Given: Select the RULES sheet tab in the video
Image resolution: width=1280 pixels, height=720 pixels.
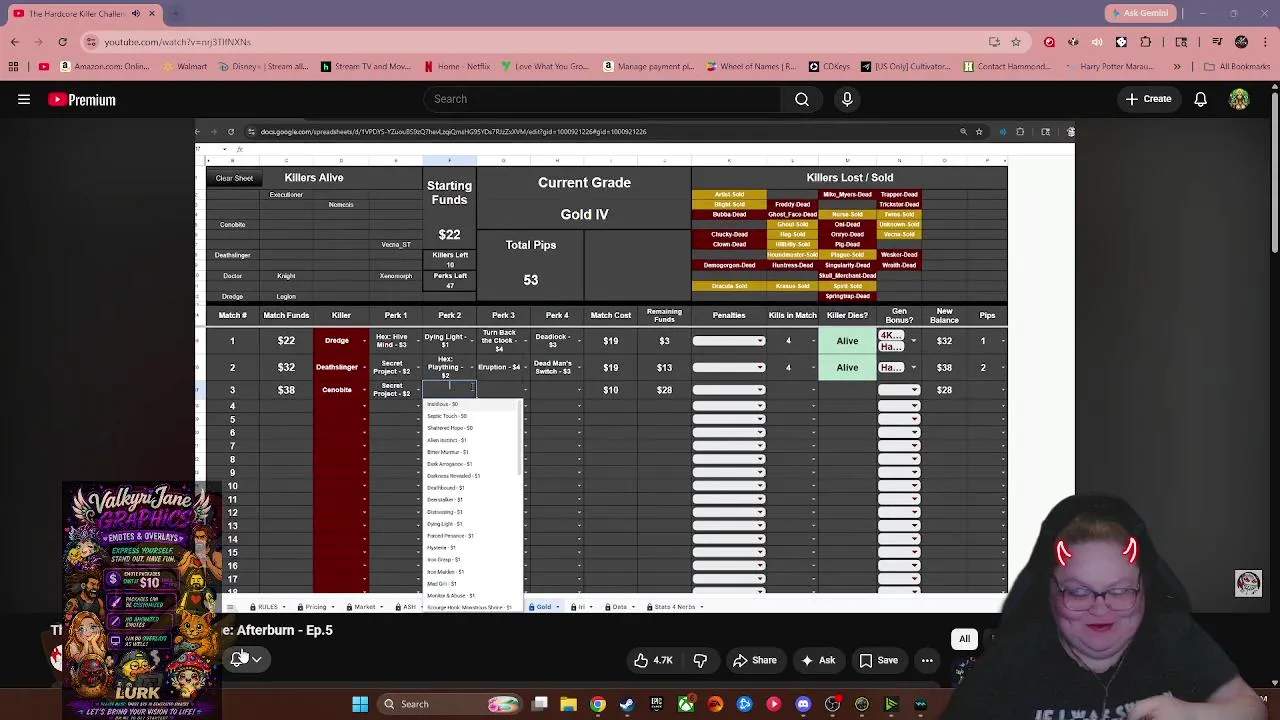Looking at the screenshot, I should tap(267, 607).
